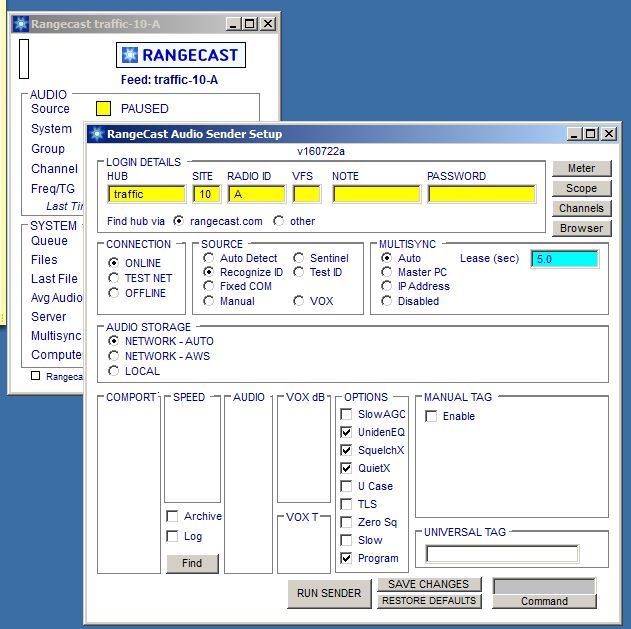
Task: Tick the Archive checkbox
Action: coord(172,516)
